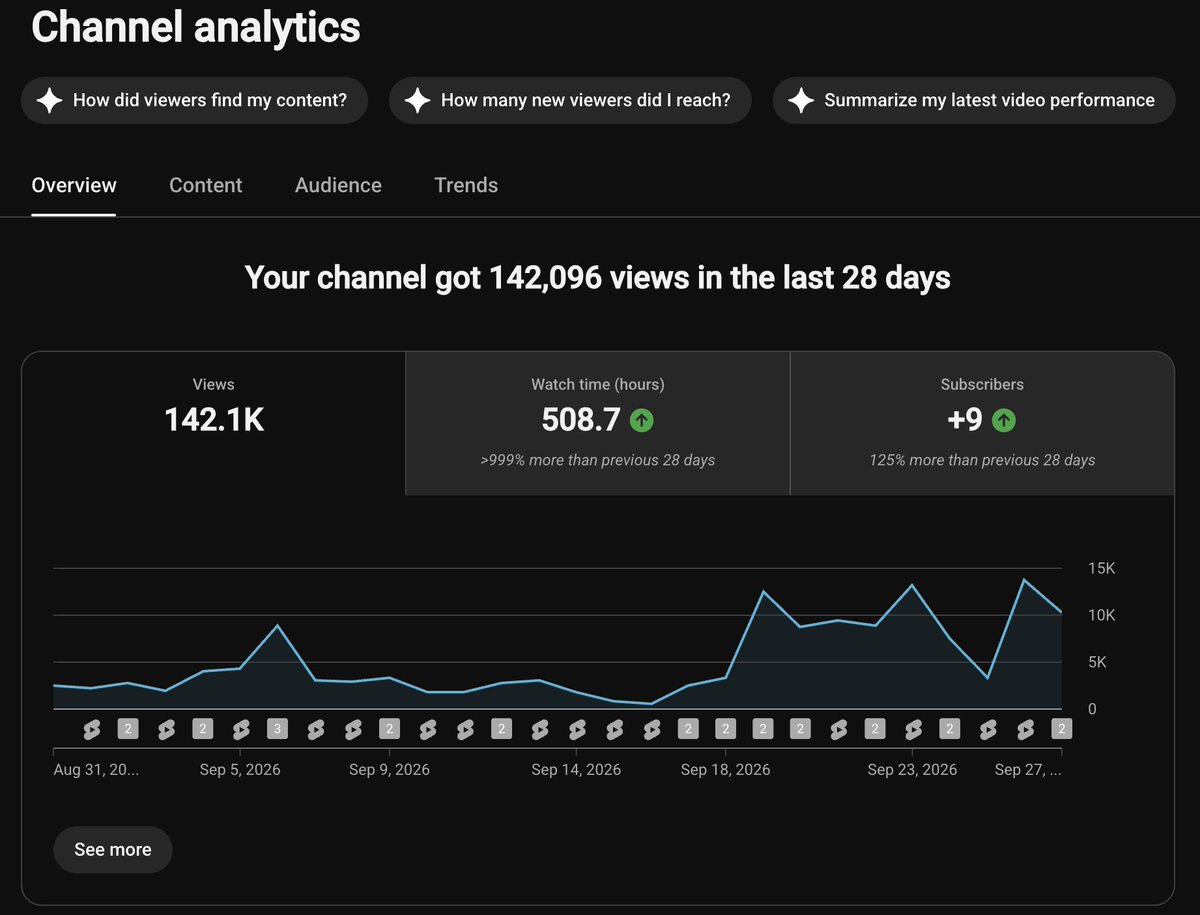The image size is (1200, 915).
Task: Click the Shorts marker above the Sep 14, 2026 tick
Action: point(576,729)
